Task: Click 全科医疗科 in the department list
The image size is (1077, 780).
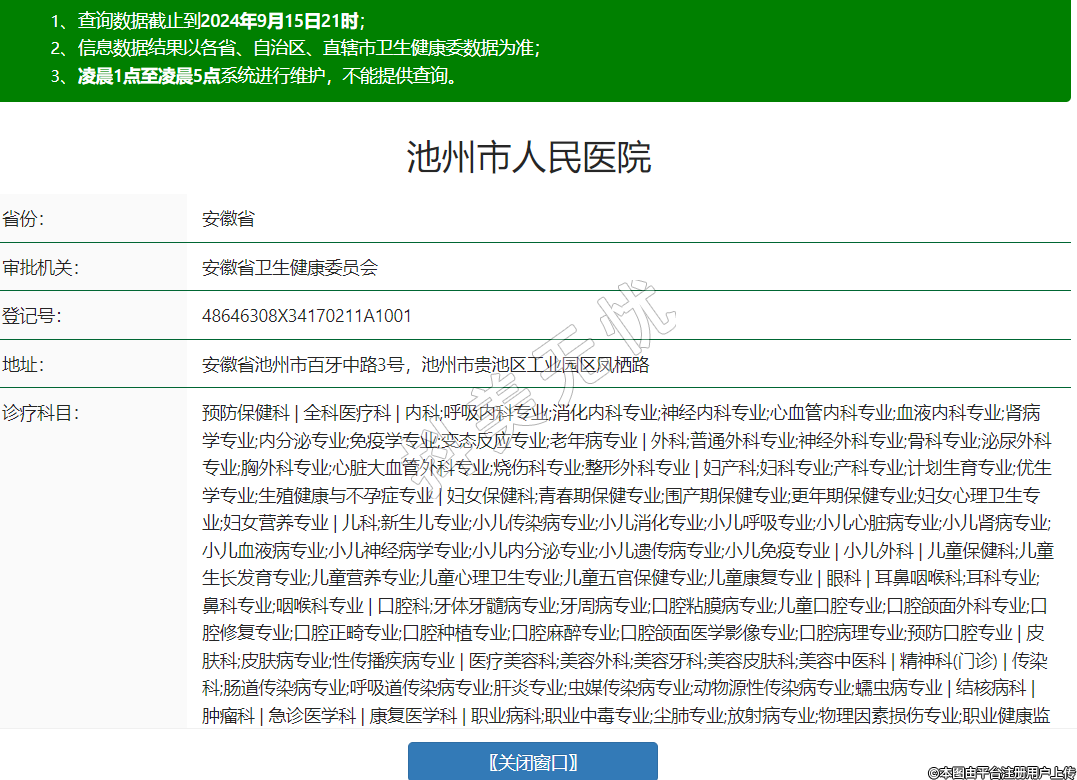Action: (x=346, y=412)
